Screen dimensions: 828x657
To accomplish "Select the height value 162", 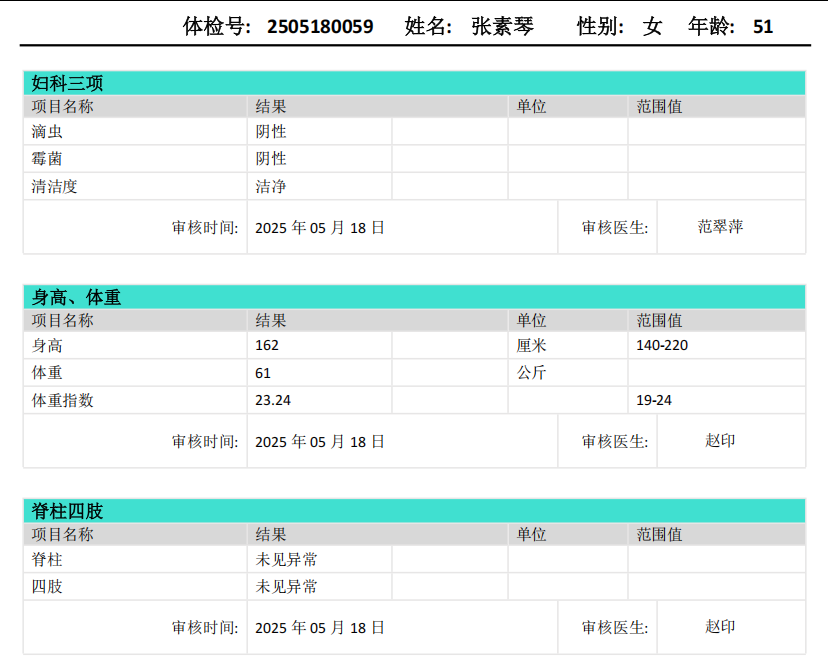I will tap(267, 346).
